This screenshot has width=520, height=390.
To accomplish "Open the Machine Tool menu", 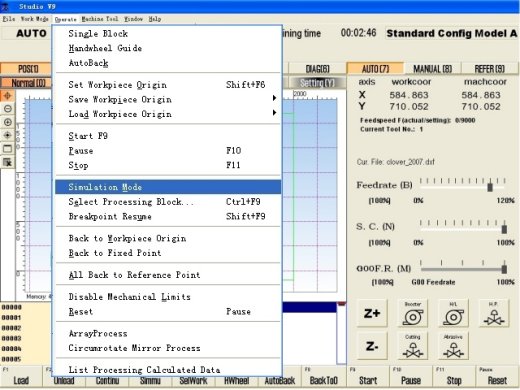I will 100,19.
